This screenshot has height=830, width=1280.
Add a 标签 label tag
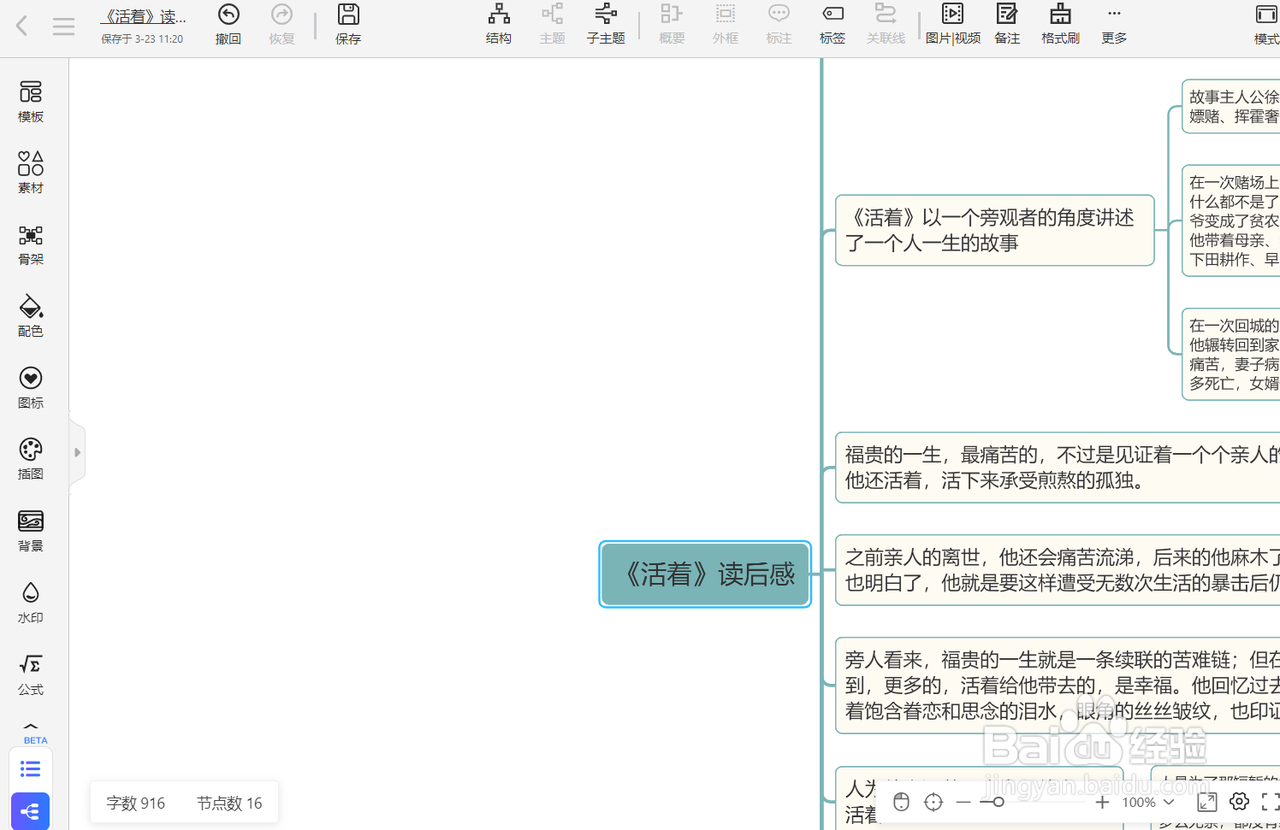[832, 25]
